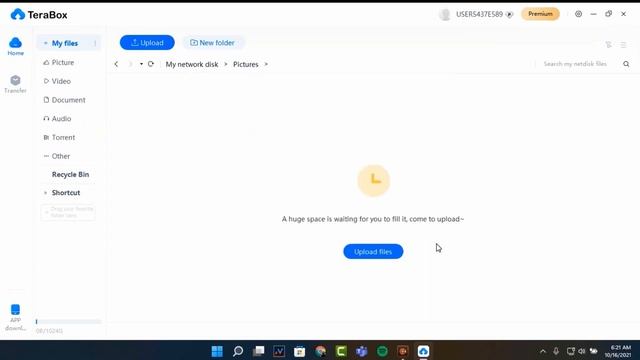Open the Windows Start menu
Screen dimensions: 640x360
217,351
